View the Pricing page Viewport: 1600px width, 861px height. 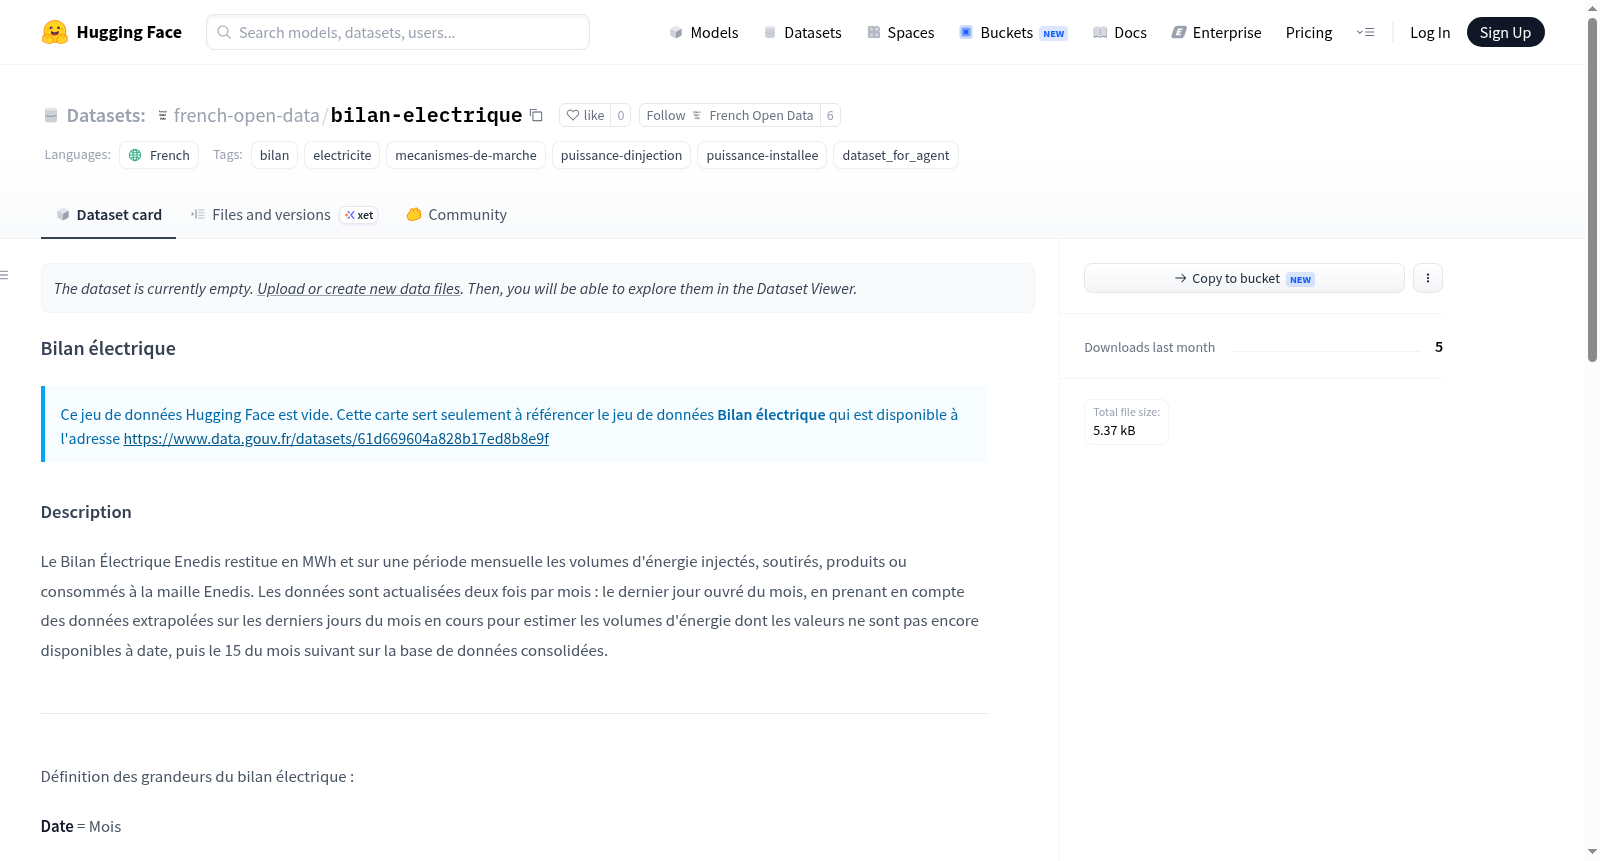(1309, 32)
